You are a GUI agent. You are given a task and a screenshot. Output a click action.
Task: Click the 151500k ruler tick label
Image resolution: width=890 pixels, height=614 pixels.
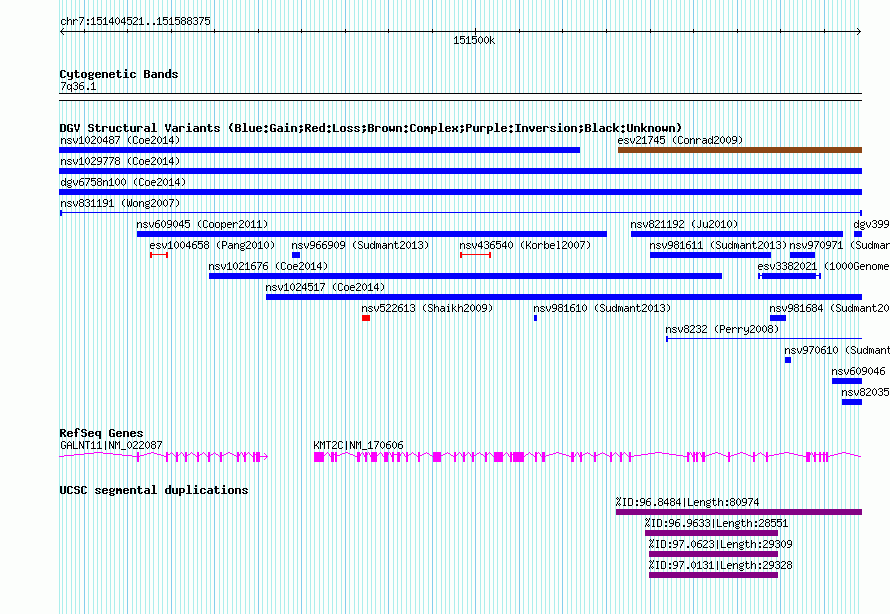pyautogui.click(x=474, y=41)
